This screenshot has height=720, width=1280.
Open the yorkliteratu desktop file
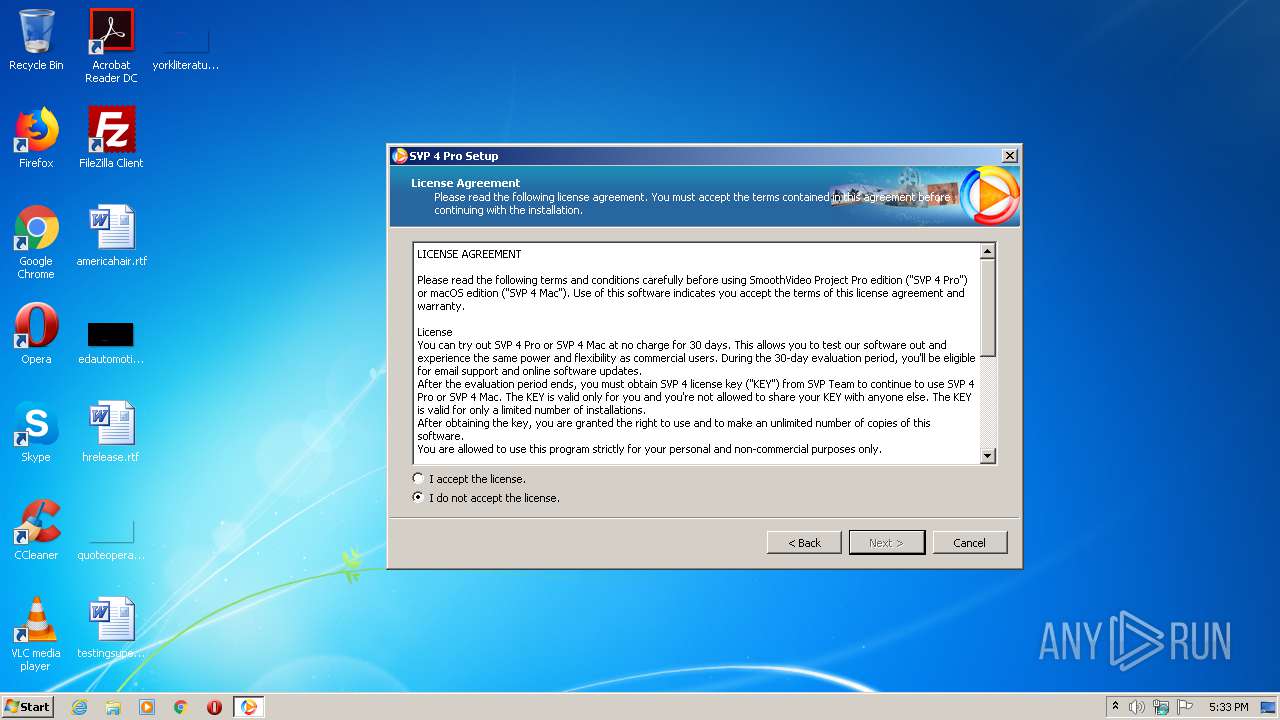[186, 48]
